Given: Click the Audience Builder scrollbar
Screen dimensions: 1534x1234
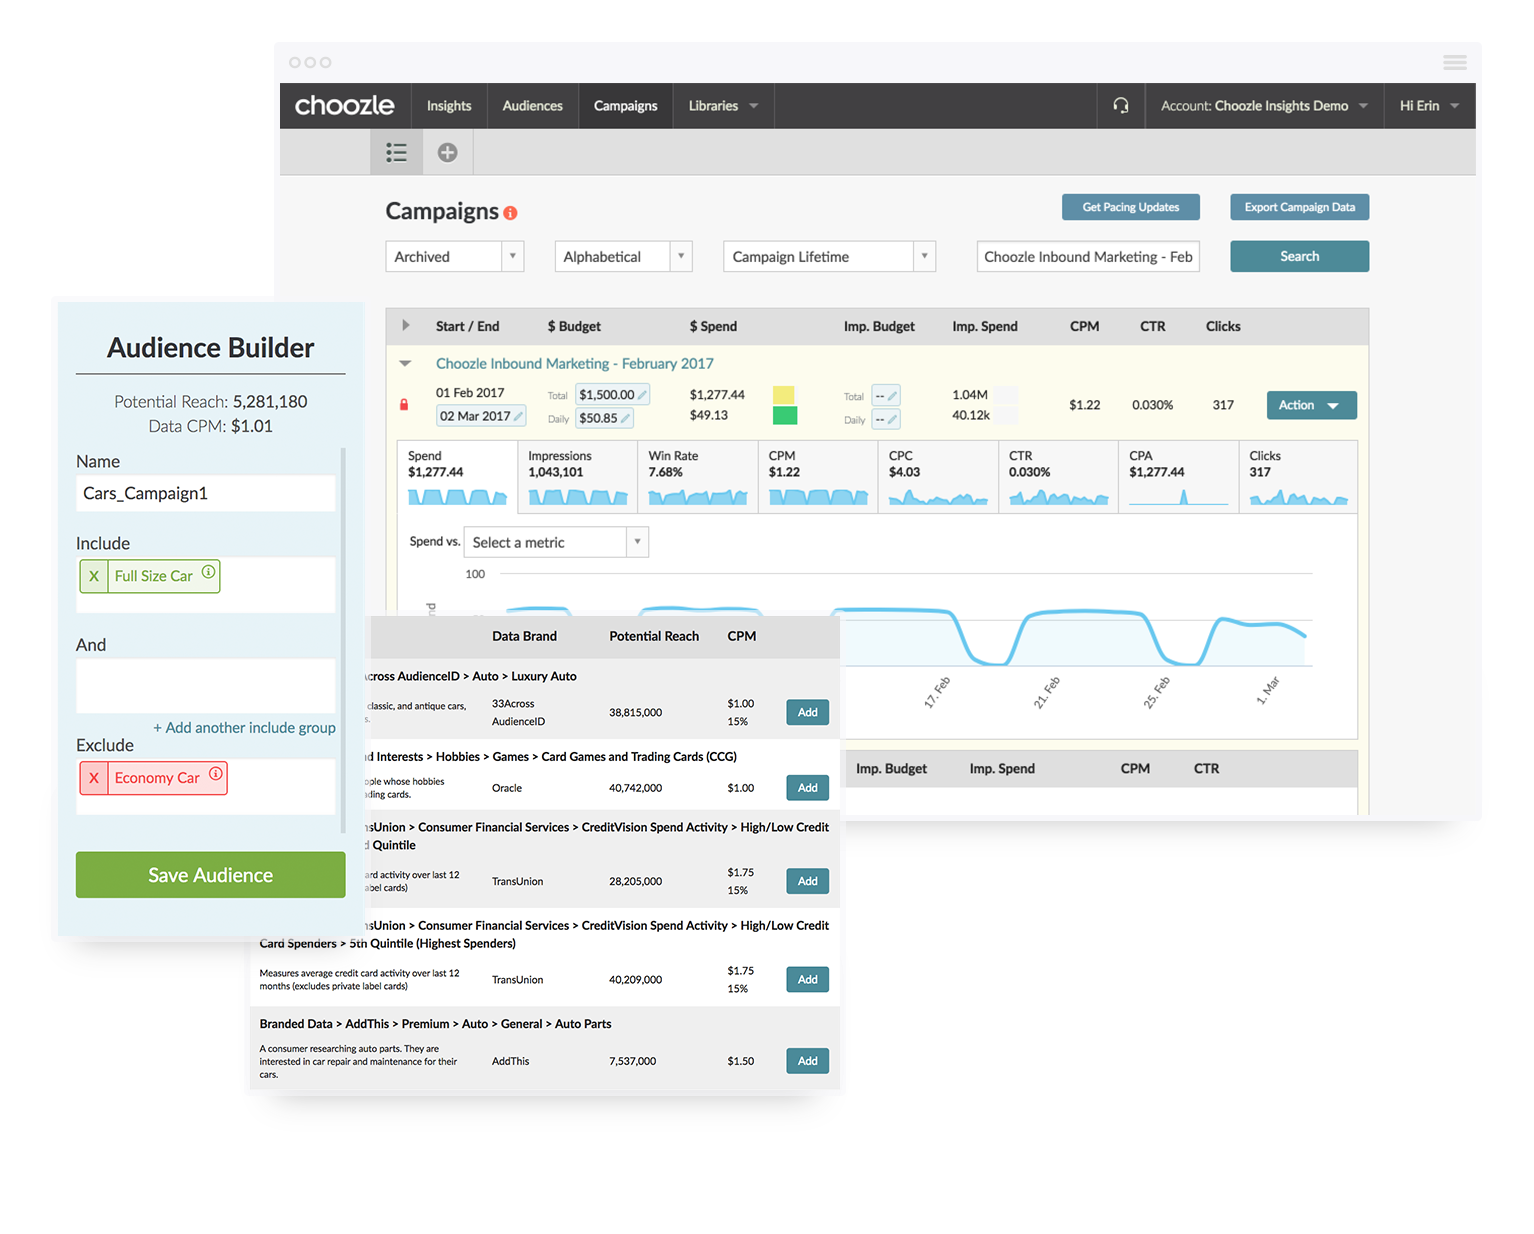Looking at the screenshot, I should tap(344, 640).
